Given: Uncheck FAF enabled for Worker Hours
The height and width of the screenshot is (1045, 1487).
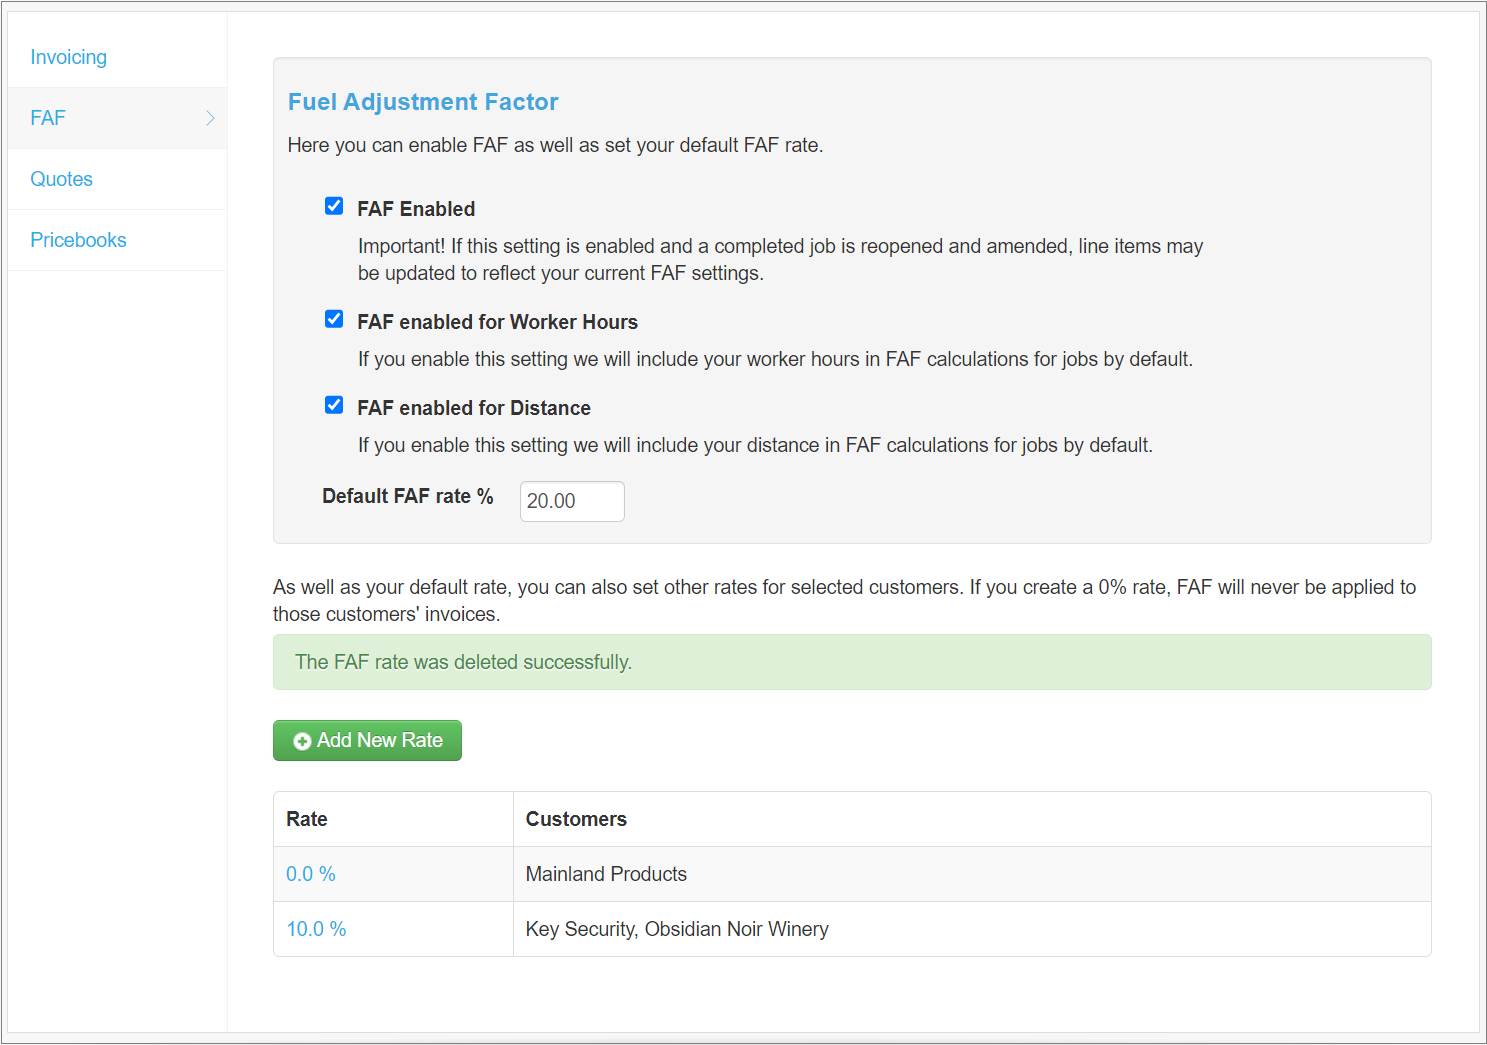Looking at the screenshot, I should click(334, 319).
